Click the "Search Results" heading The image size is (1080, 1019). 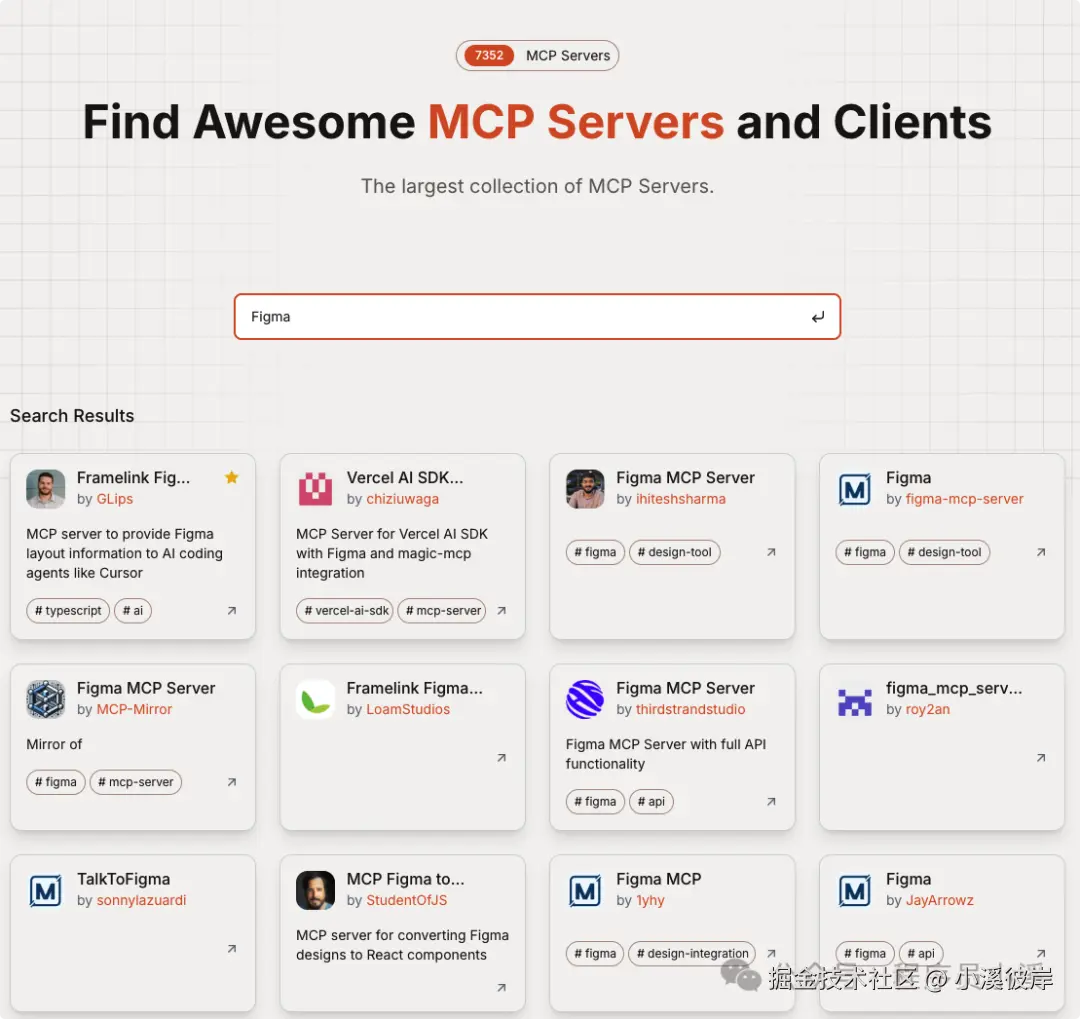click(72, 416)
